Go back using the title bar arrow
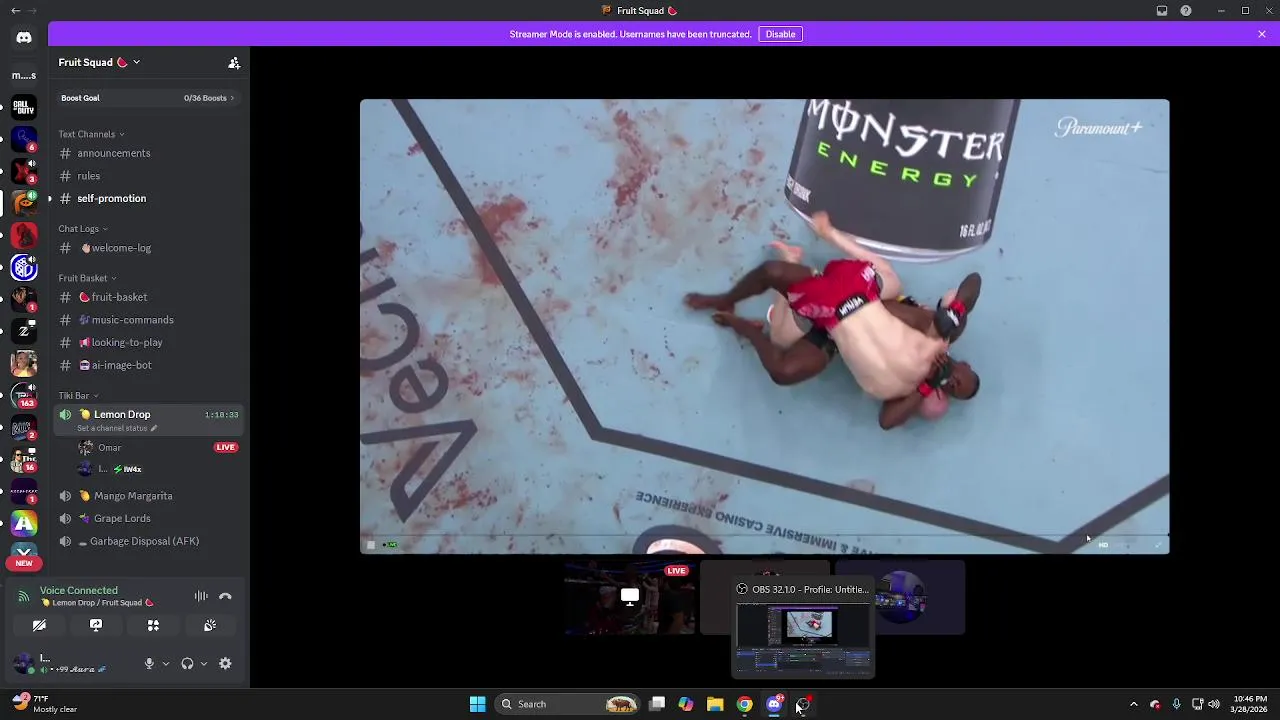 (x=15, y=11)
